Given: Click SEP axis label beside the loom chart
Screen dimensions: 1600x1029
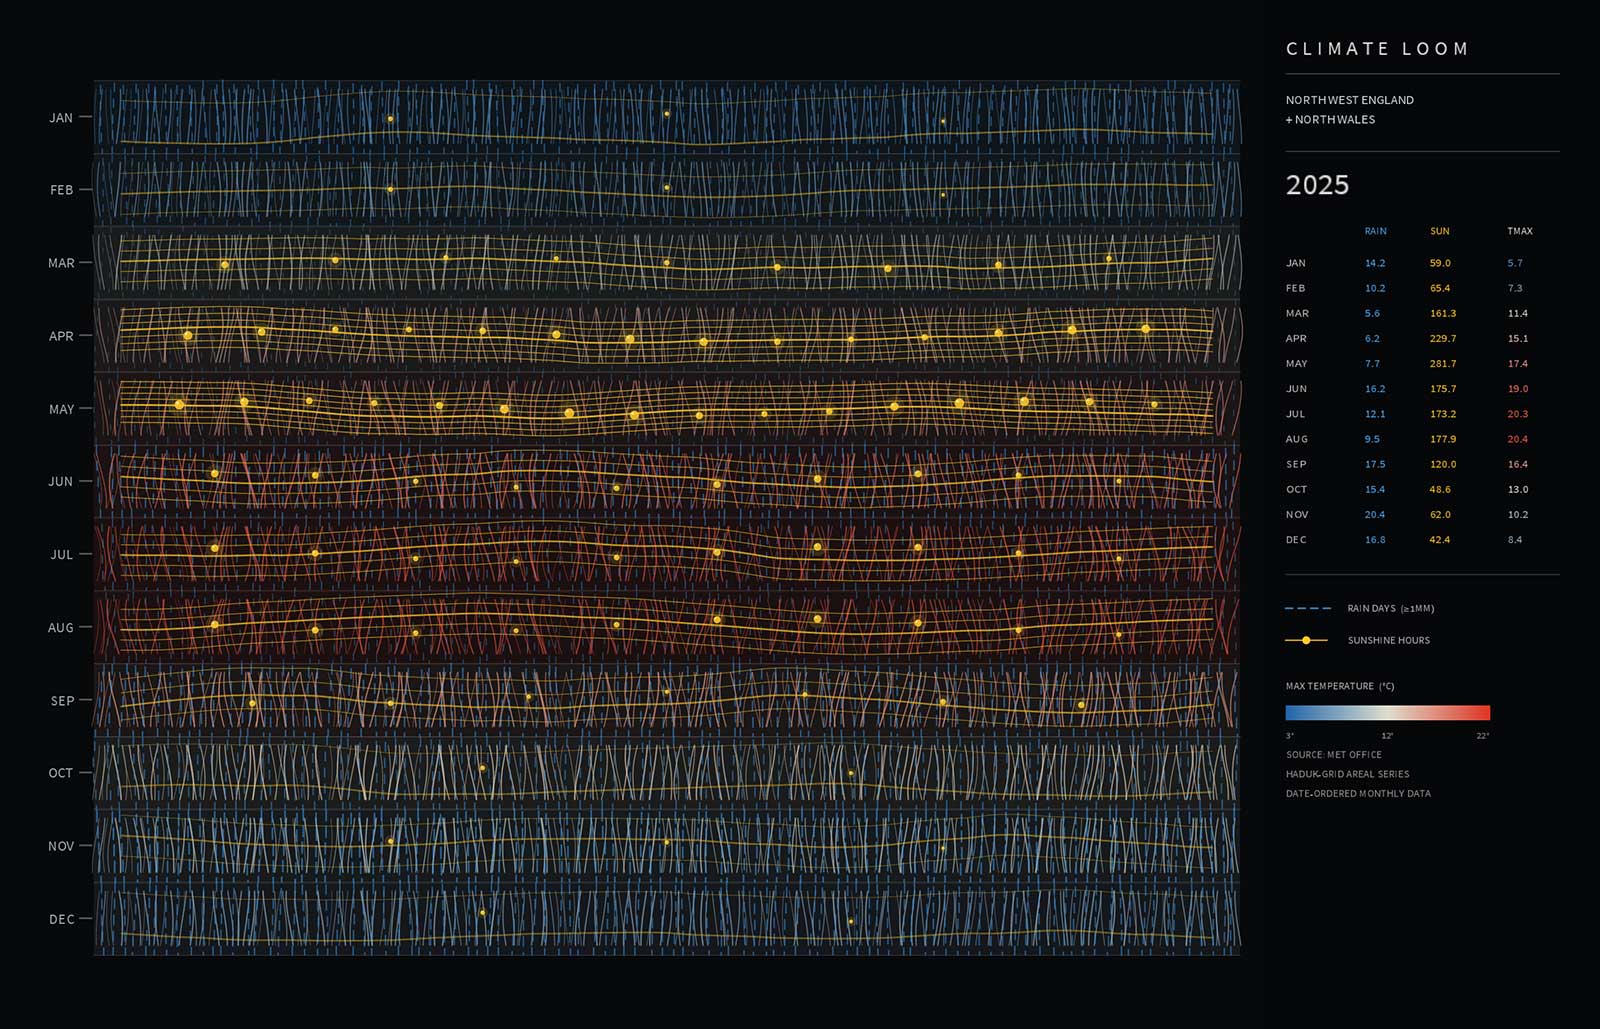Looking at the screenshot, I should (62, 701).
